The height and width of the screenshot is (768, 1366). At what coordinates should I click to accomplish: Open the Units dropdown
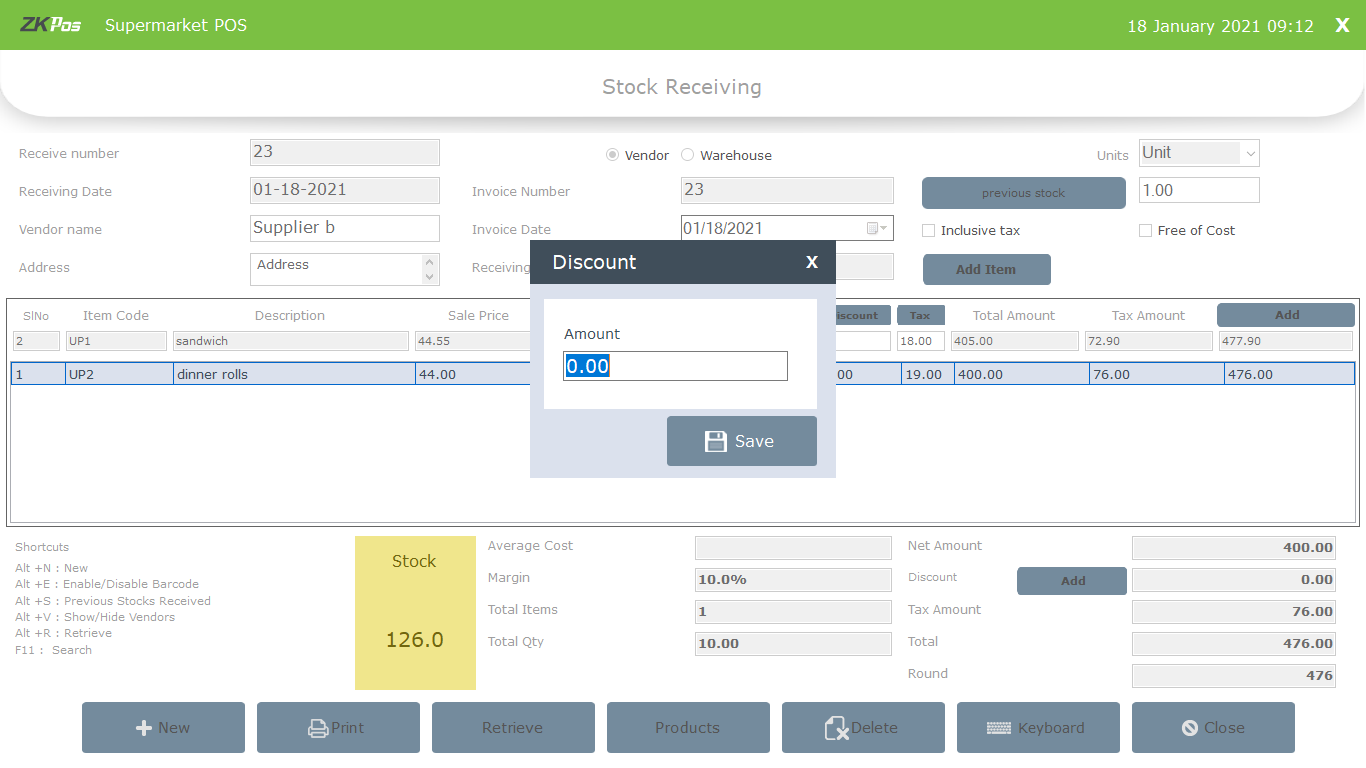(1250, 153)
